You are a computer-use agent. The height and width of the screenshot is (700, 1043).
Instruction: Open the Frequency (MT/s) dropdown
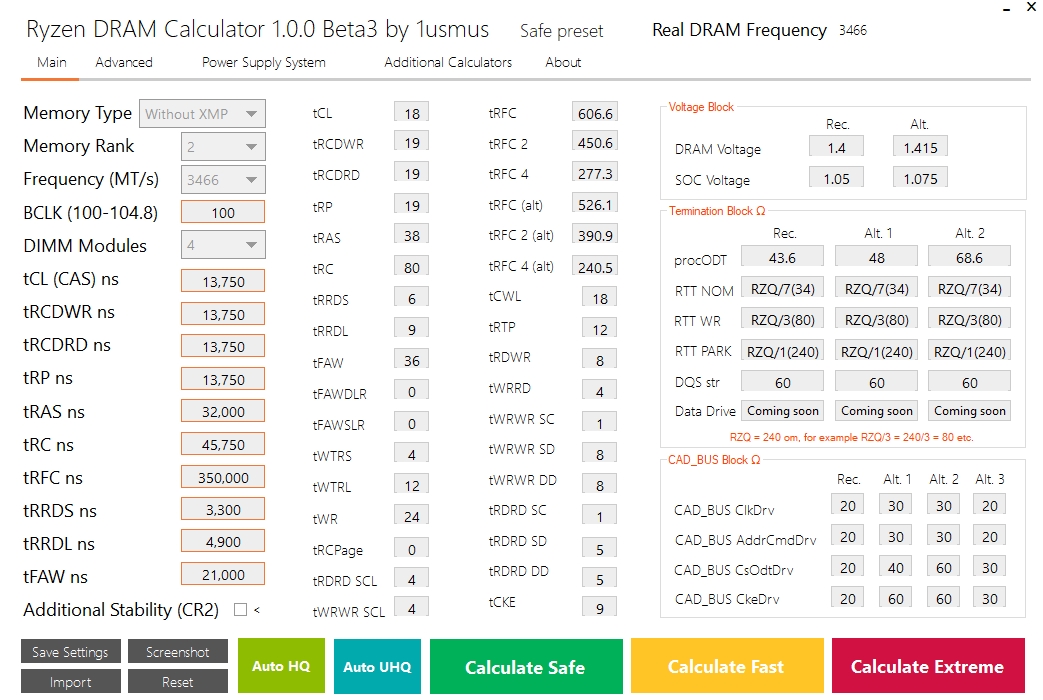pyautogui.click(x=223, y=180)
